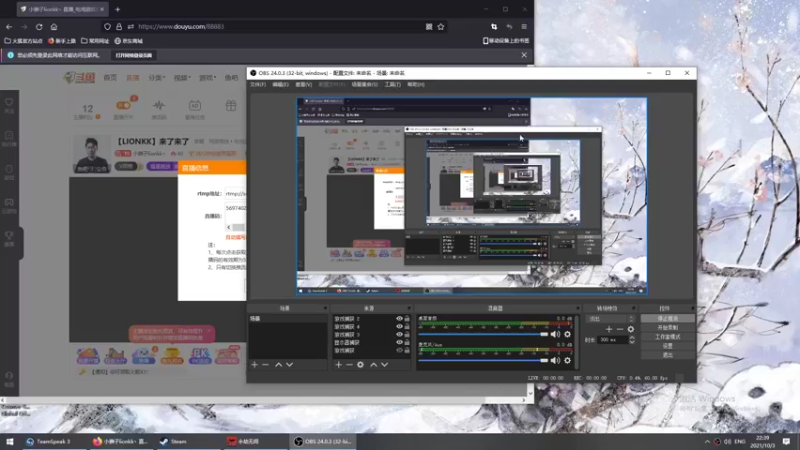Show the hidden last 窗口捕获 source

(399, 351)
